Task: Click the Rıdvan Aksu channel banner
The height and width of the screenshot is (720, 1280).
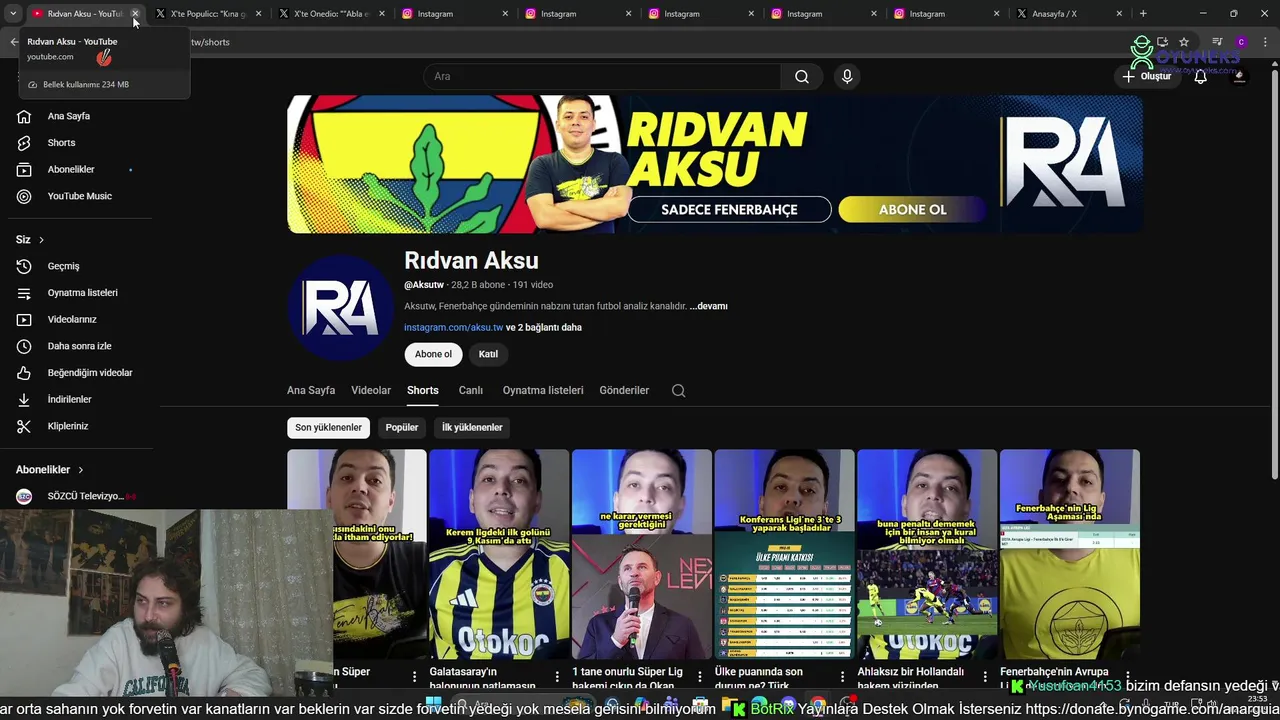Action: [x=715, y=165]
